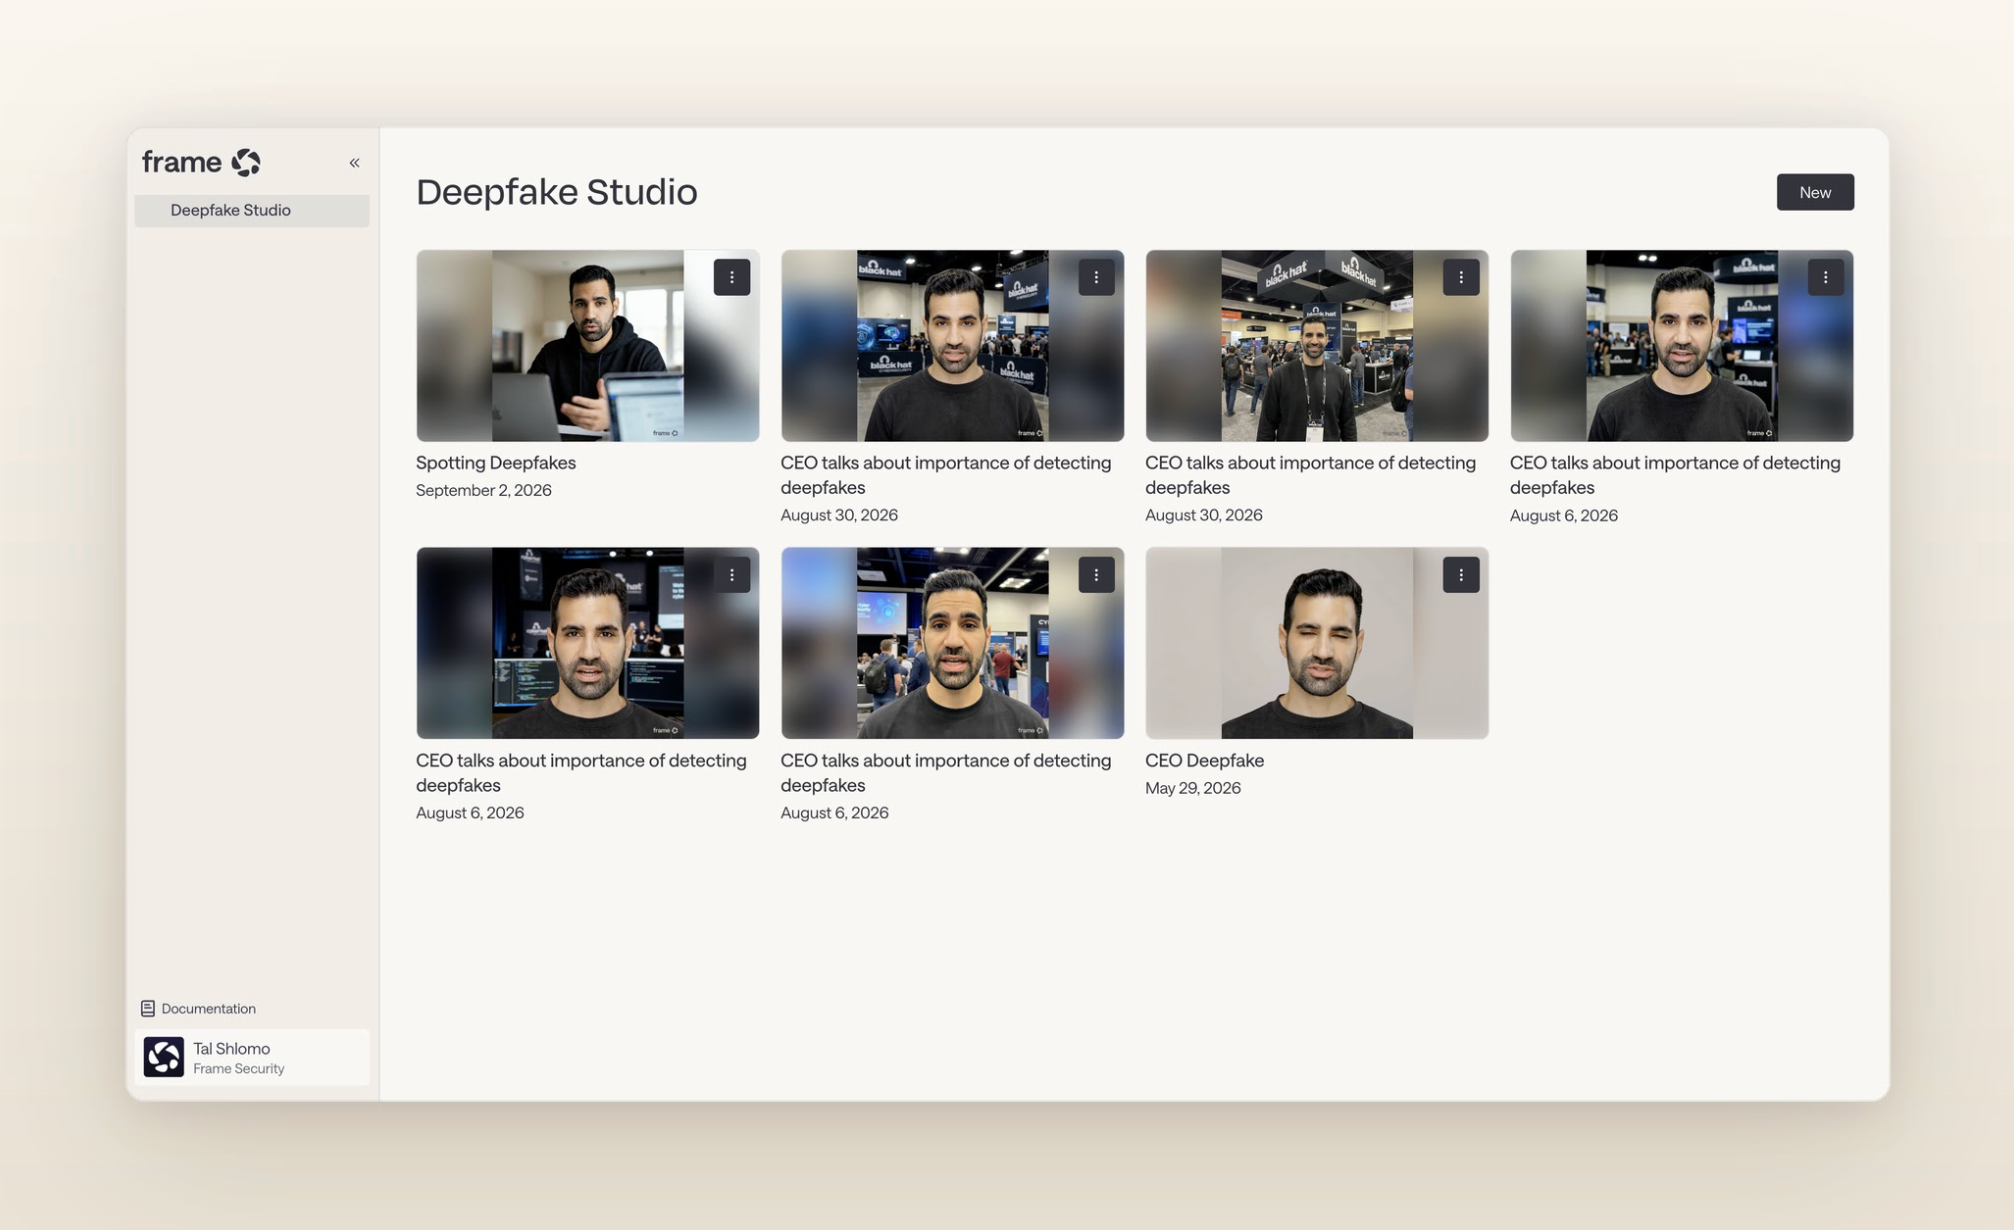This screenshot has width=2014, height=1230.
Task: Open options menu on Spotting Deepfakes card
Action: pyautogui.click(x=731, y=277)
